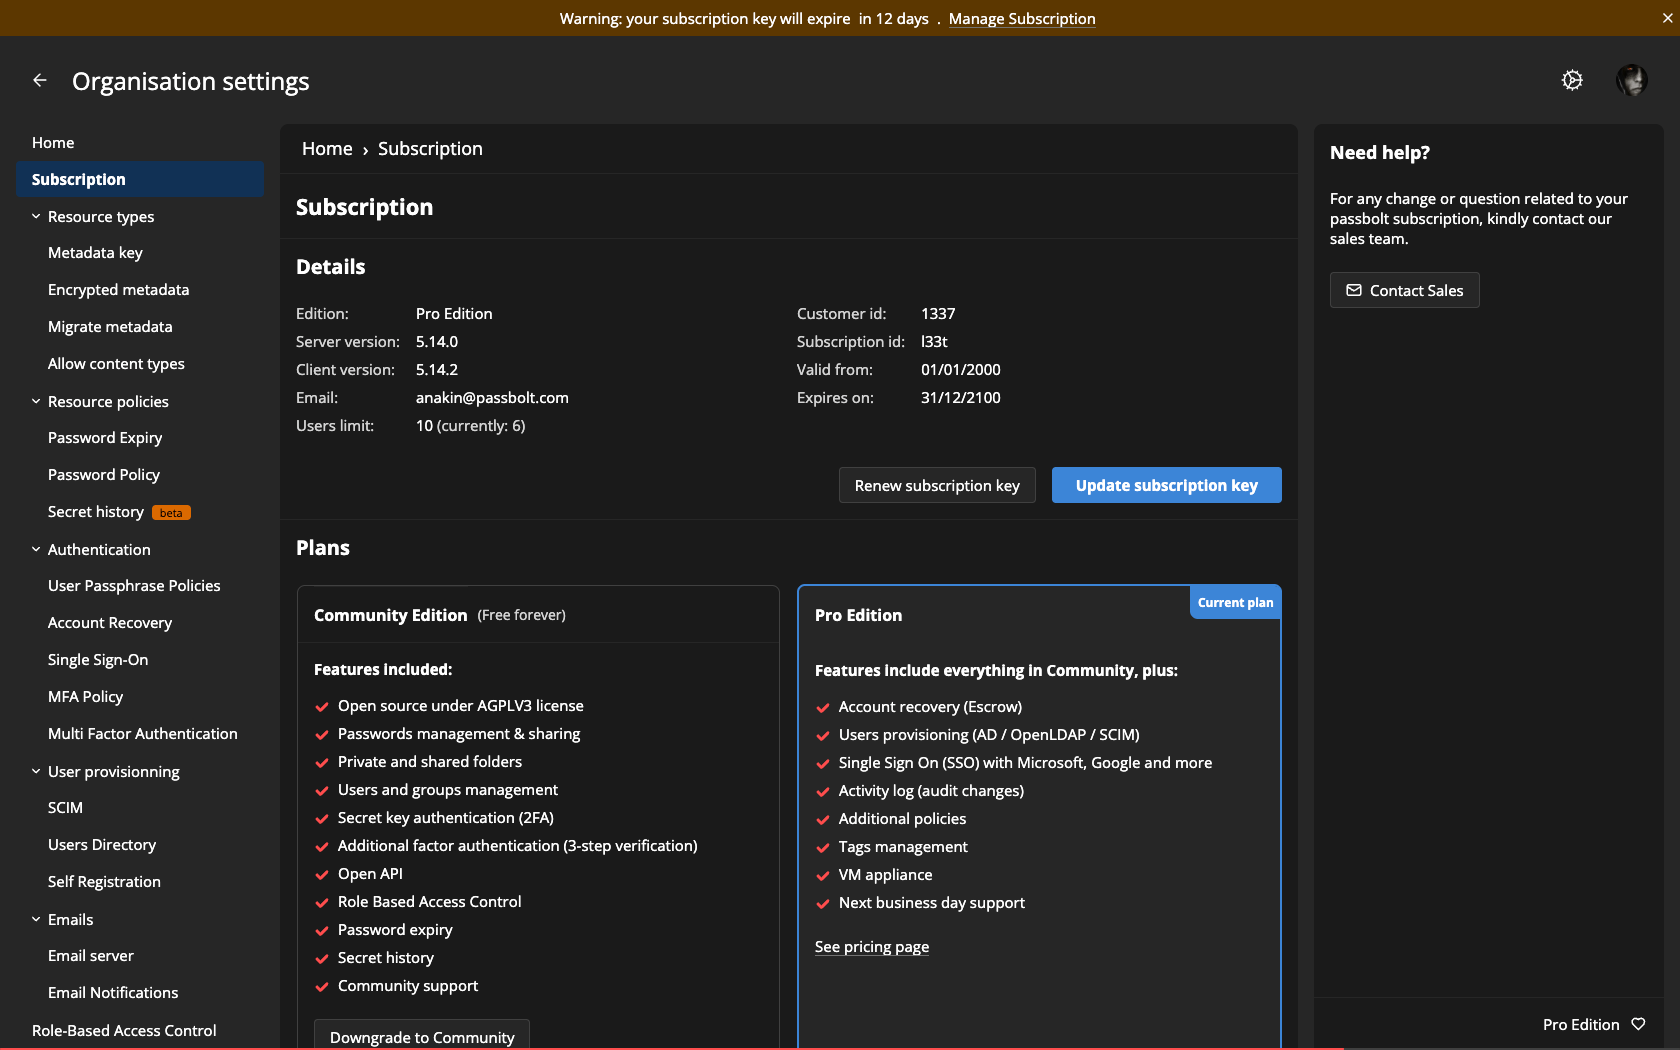Open Email server settings
The height and width of the screenshot is (1050, 1680).
[x=90, y=956]
